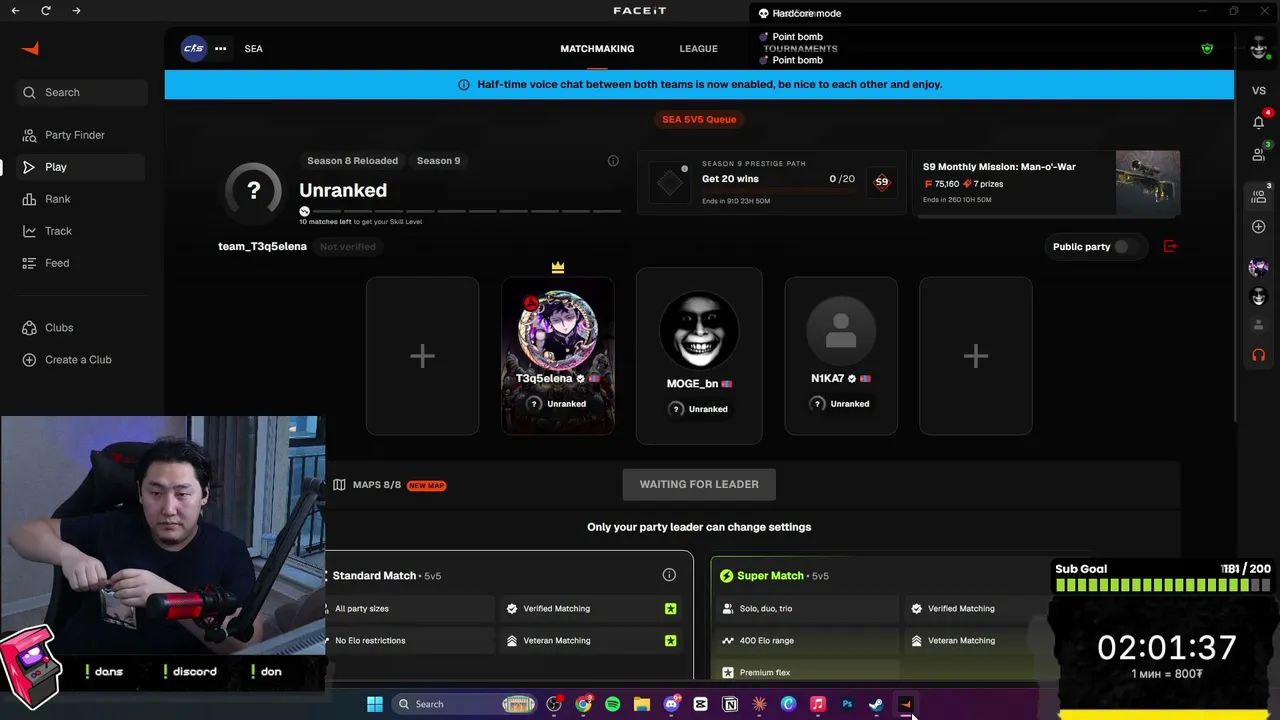Screen dimensions: 1280x720
Task: Click the sidebar Search field
Action: click(x=82, y=92)
